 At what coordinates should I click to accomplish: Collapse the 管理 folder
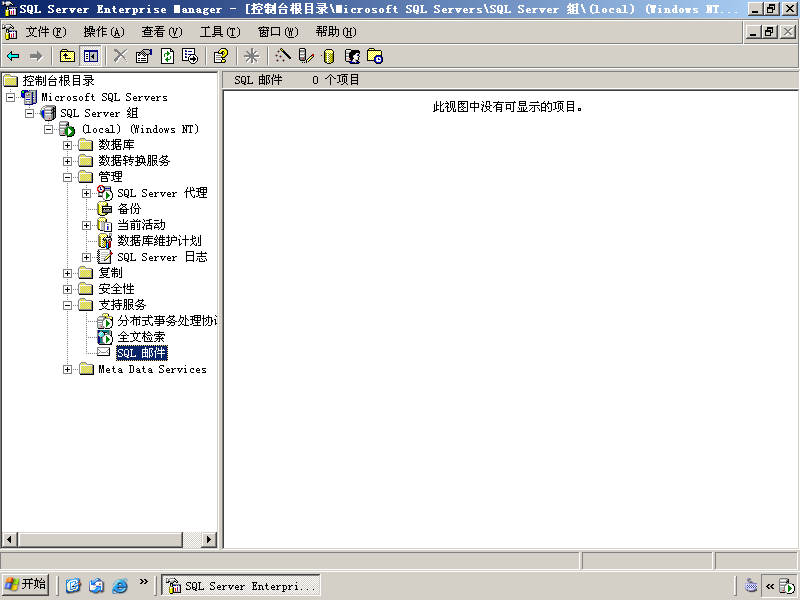(x=67, y=177)
